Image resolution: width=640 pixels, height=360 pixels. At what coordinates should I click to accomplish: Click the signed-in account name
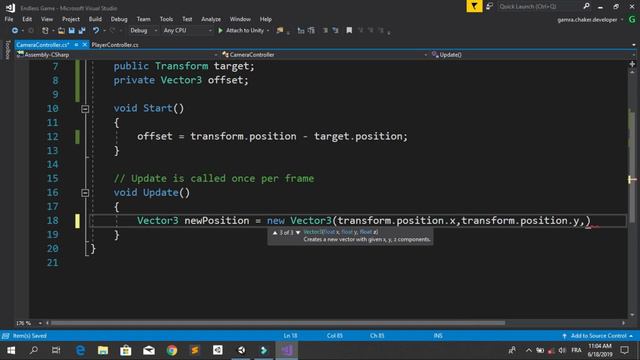pos(587,20)
